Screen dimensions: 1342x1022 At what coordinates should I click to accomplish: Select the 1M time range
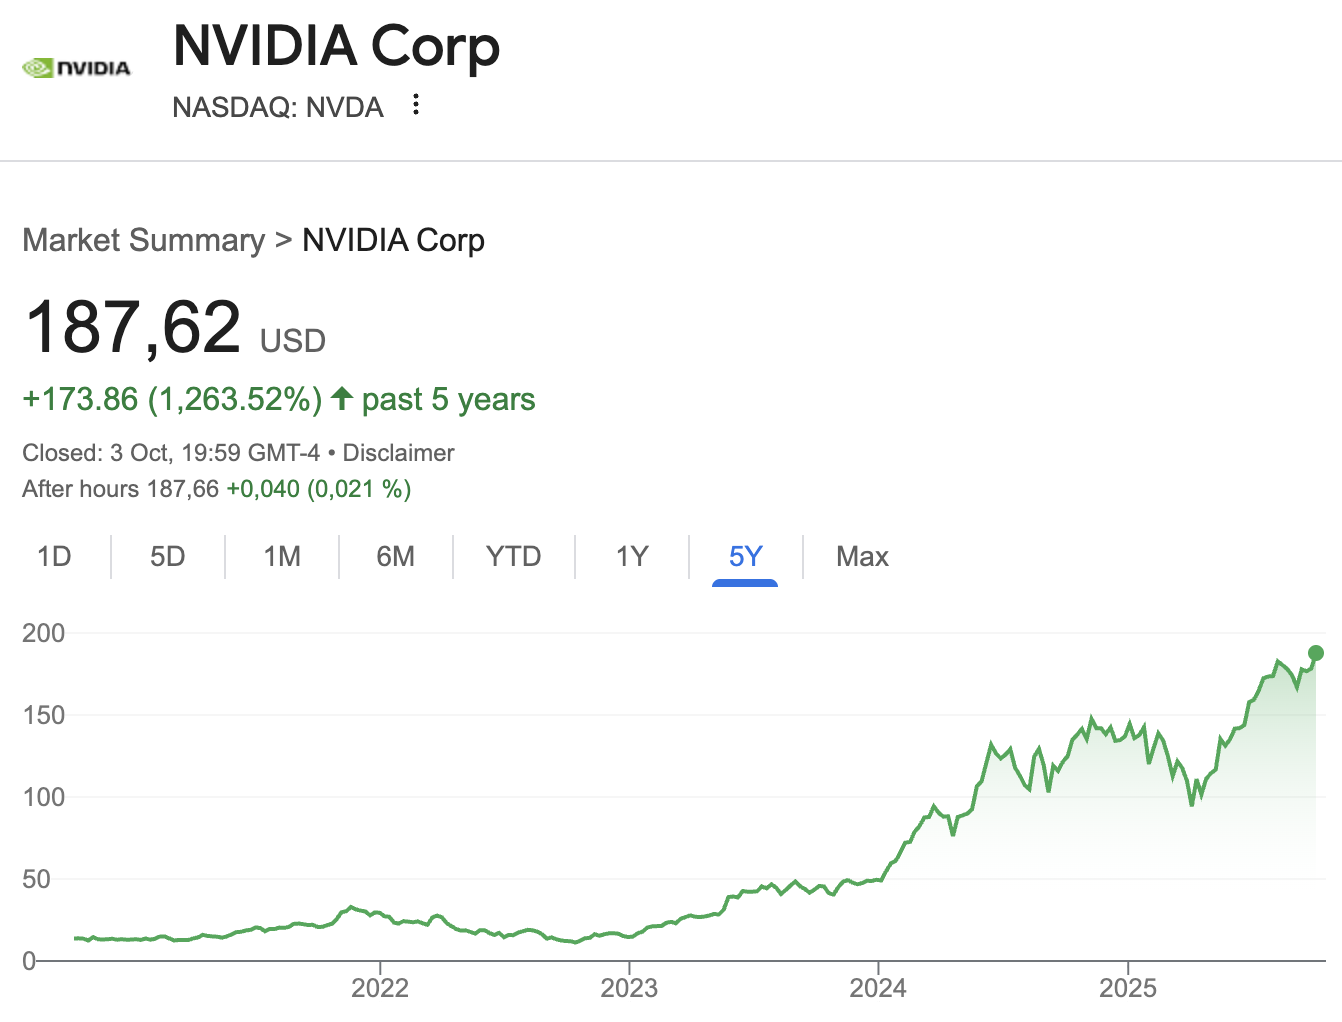tap(281, 556)
